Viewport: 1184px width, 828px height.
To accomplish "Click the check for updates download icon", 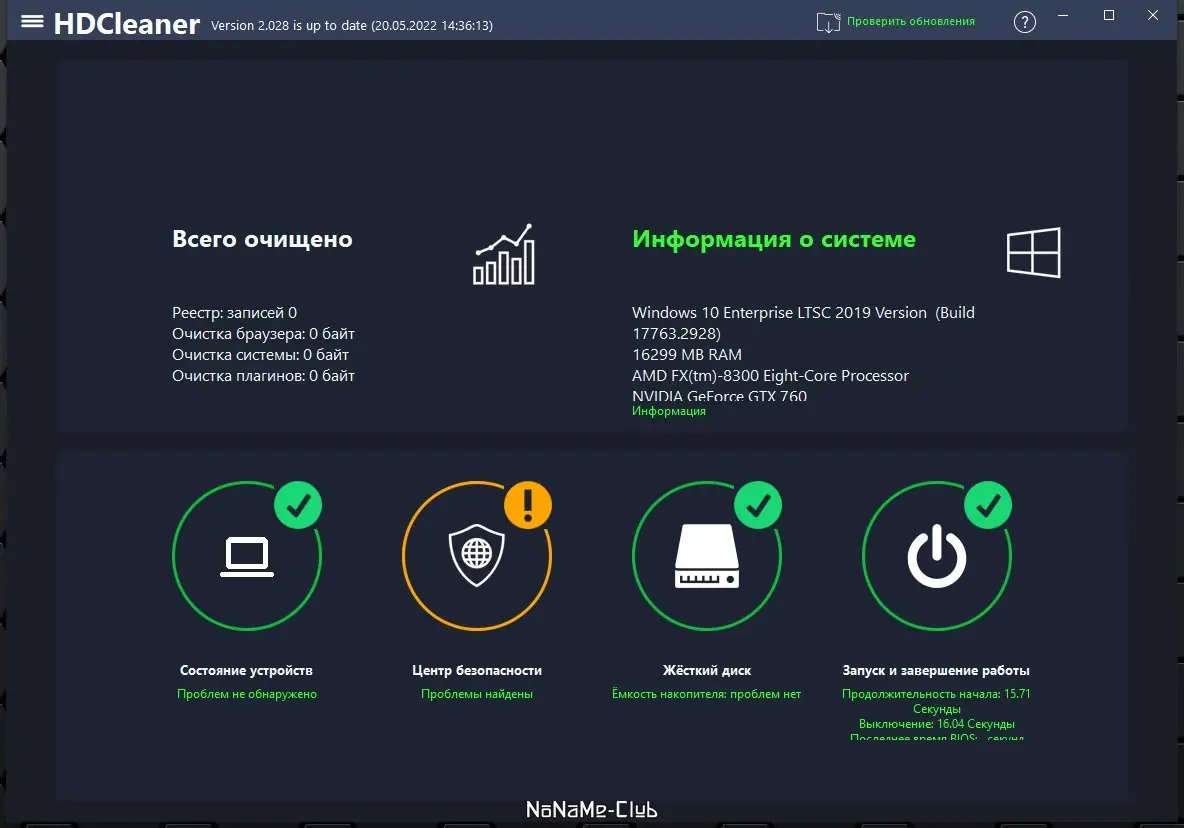I will pyautogui.click(x=828, y=23).
